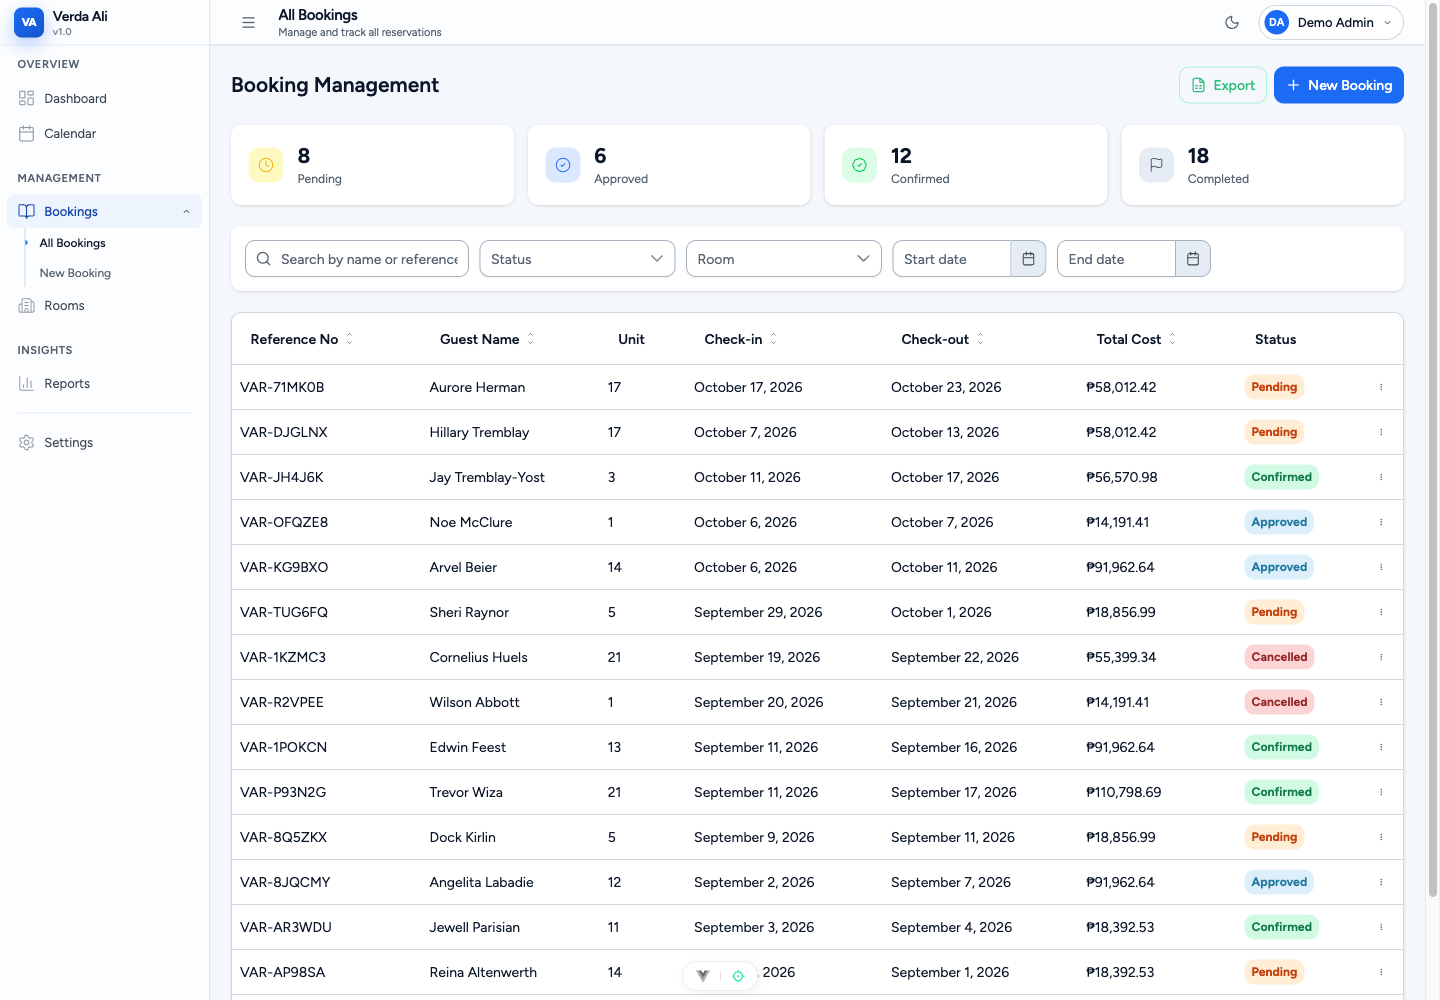Open actions menu for Dock Kirlin row
Viewport: 1440px width, 1000px height.
pyautogui.click(x=1381, y=837)
